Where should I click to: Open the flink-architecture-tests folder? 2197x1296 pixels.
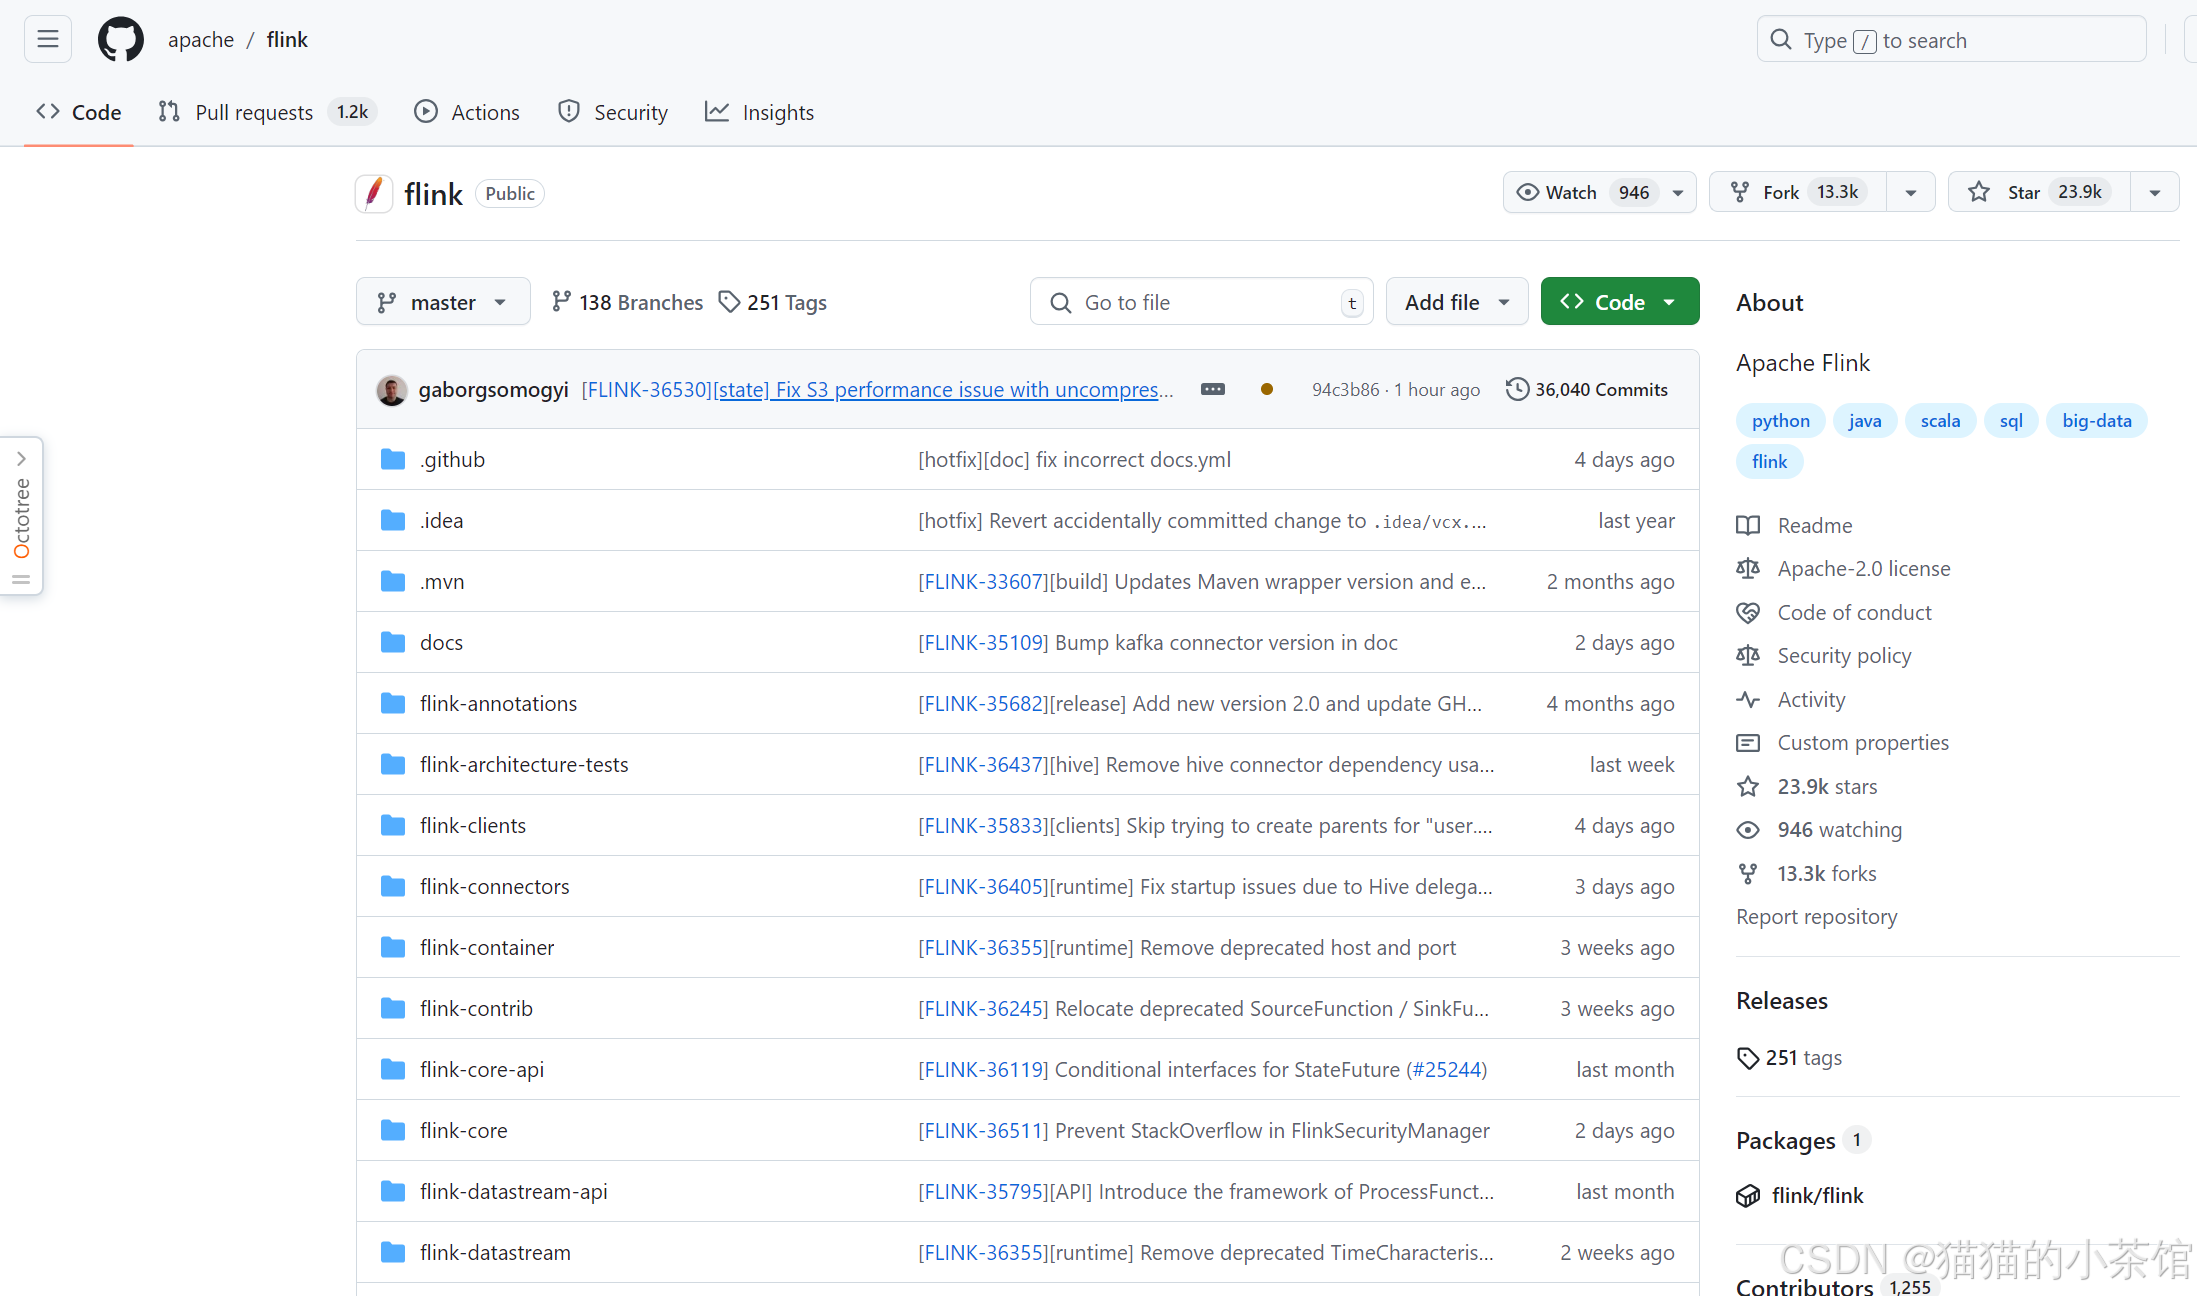click(x=524, y=764)
